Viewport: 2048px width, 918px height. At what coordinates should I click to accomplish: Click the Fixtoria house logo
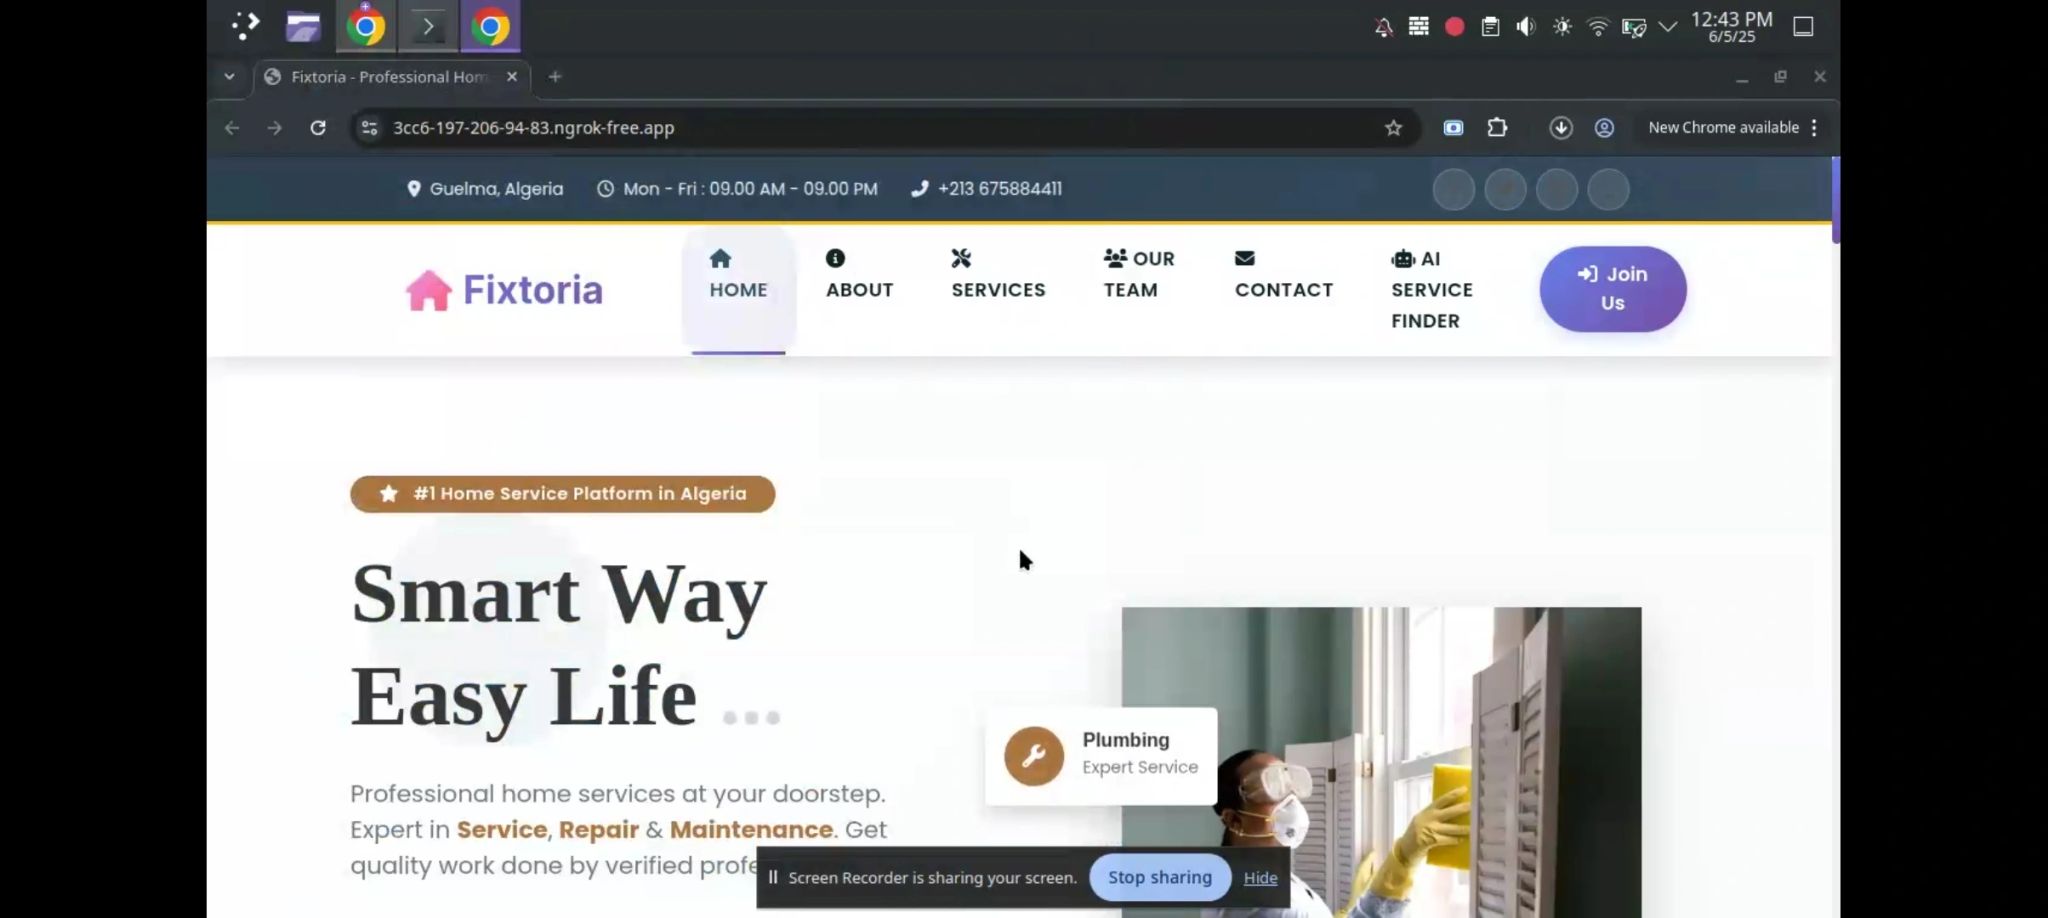click(x=429, y=291)
